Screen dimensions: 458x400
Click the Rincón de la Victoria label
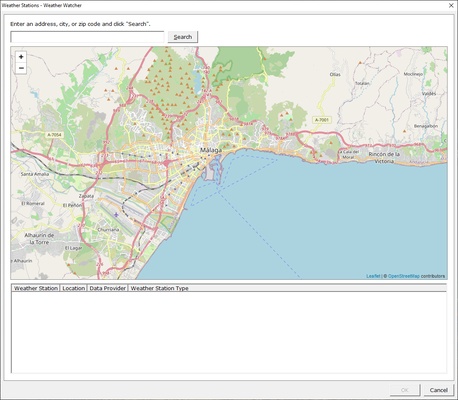tap(384, 158)
